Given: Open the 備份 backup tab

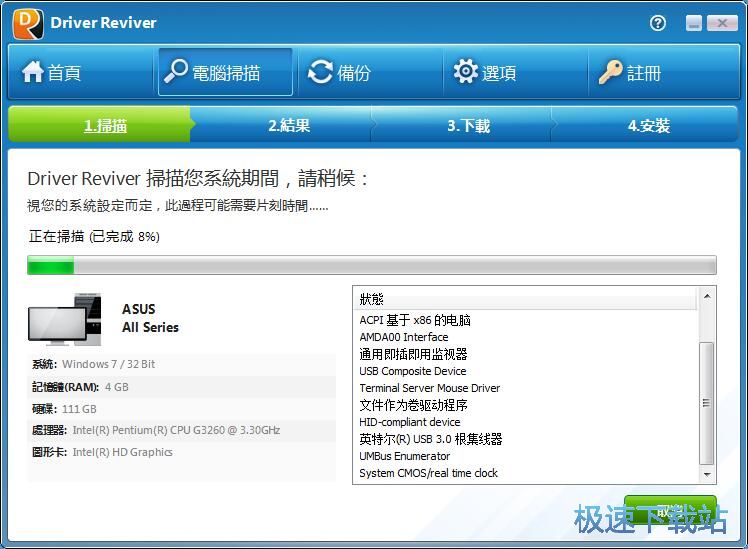Looking at the screenshot, I should click(371, 73).
